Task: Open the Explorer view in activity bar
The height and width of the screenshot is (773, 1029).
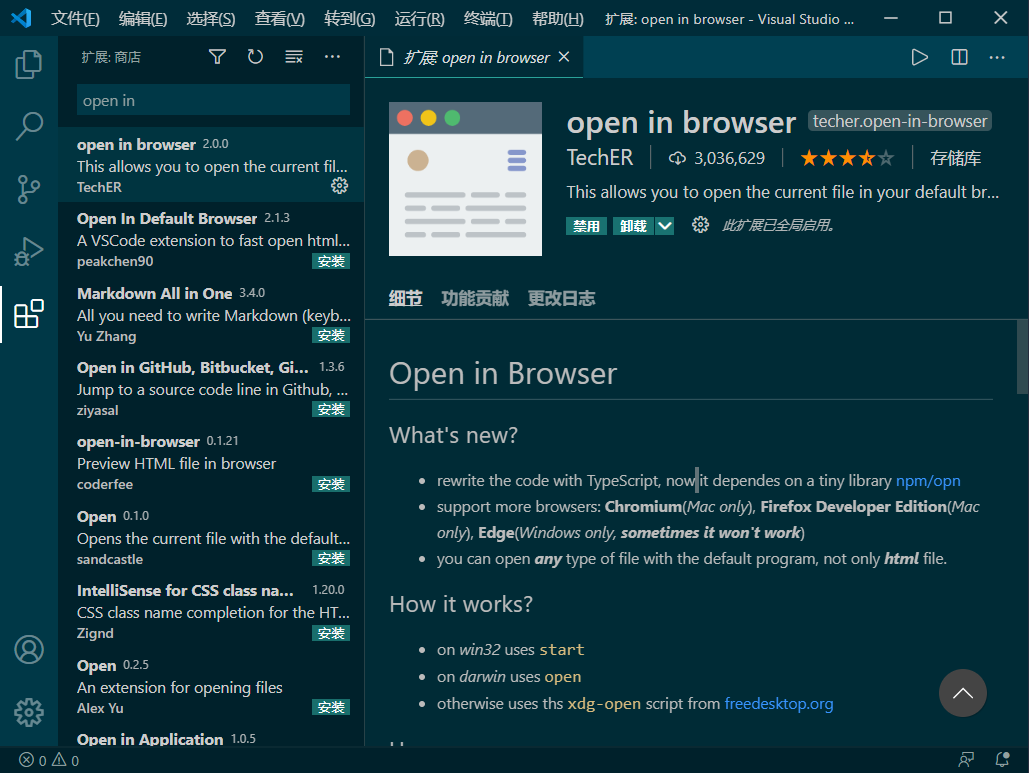Action: [28, 64]
